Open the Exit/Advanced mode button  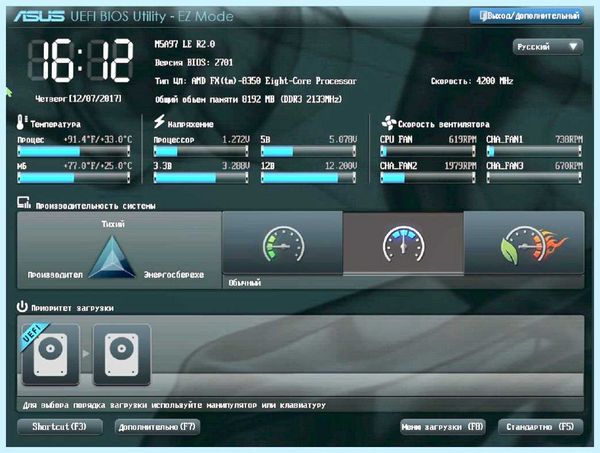[x=527, y=16]
